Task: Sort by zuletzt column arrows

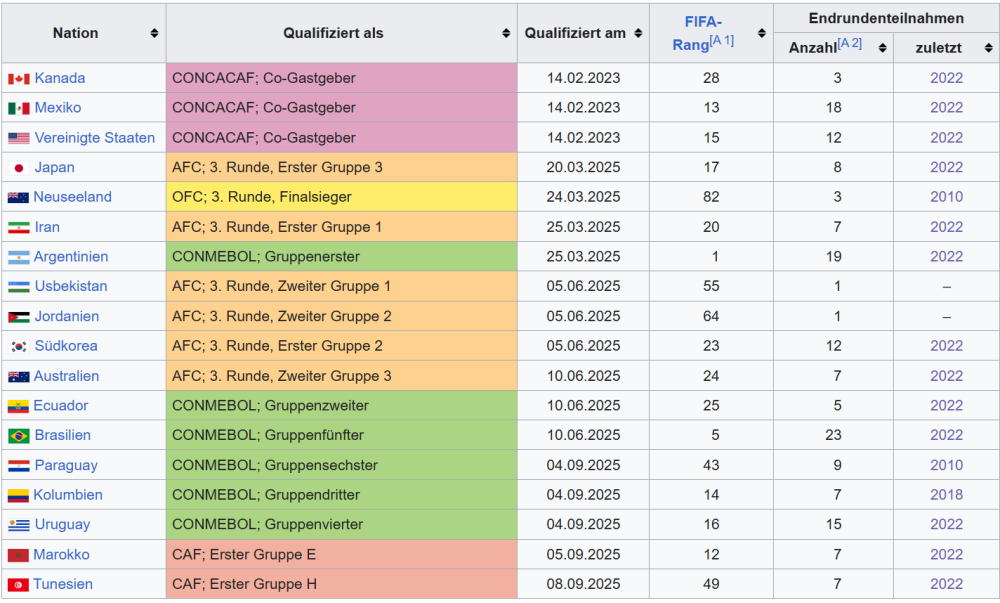Action: pos(988,47)
